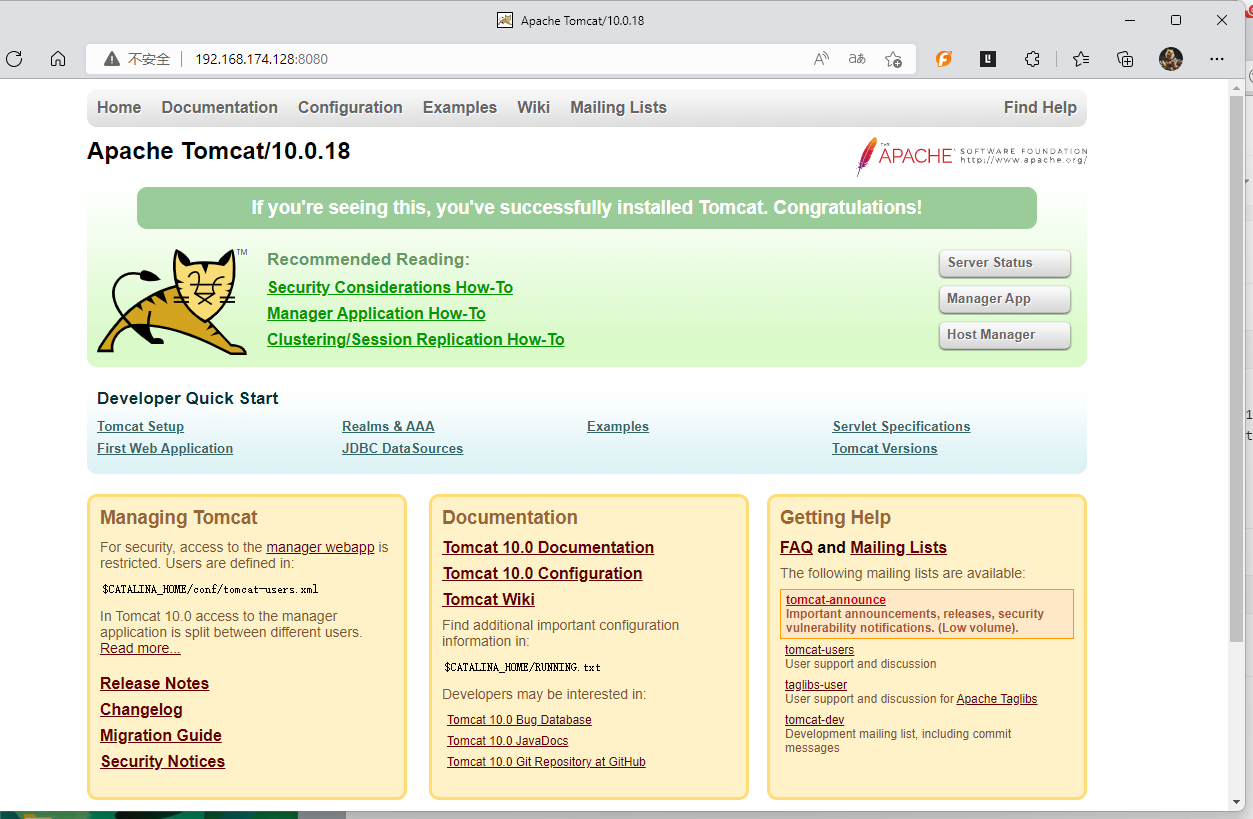Open Manager Application How-To link
1253x819 pixels.
tap(376, 314)
